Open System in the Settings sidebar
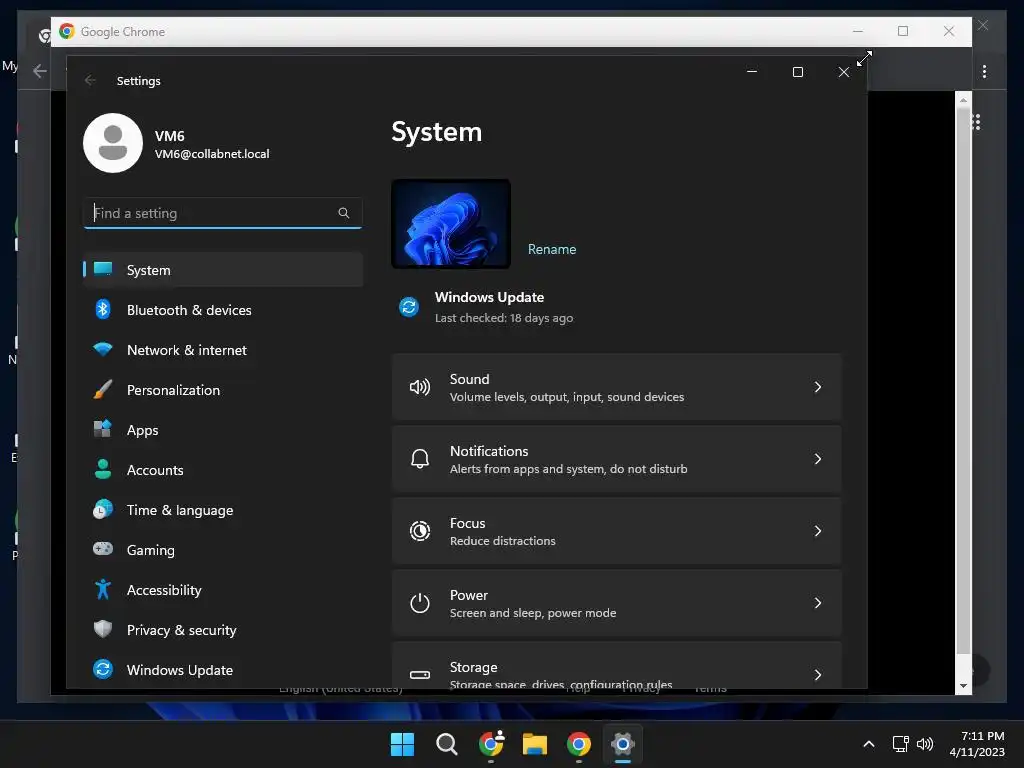The image size is (1024, 768). pos(223,270)
